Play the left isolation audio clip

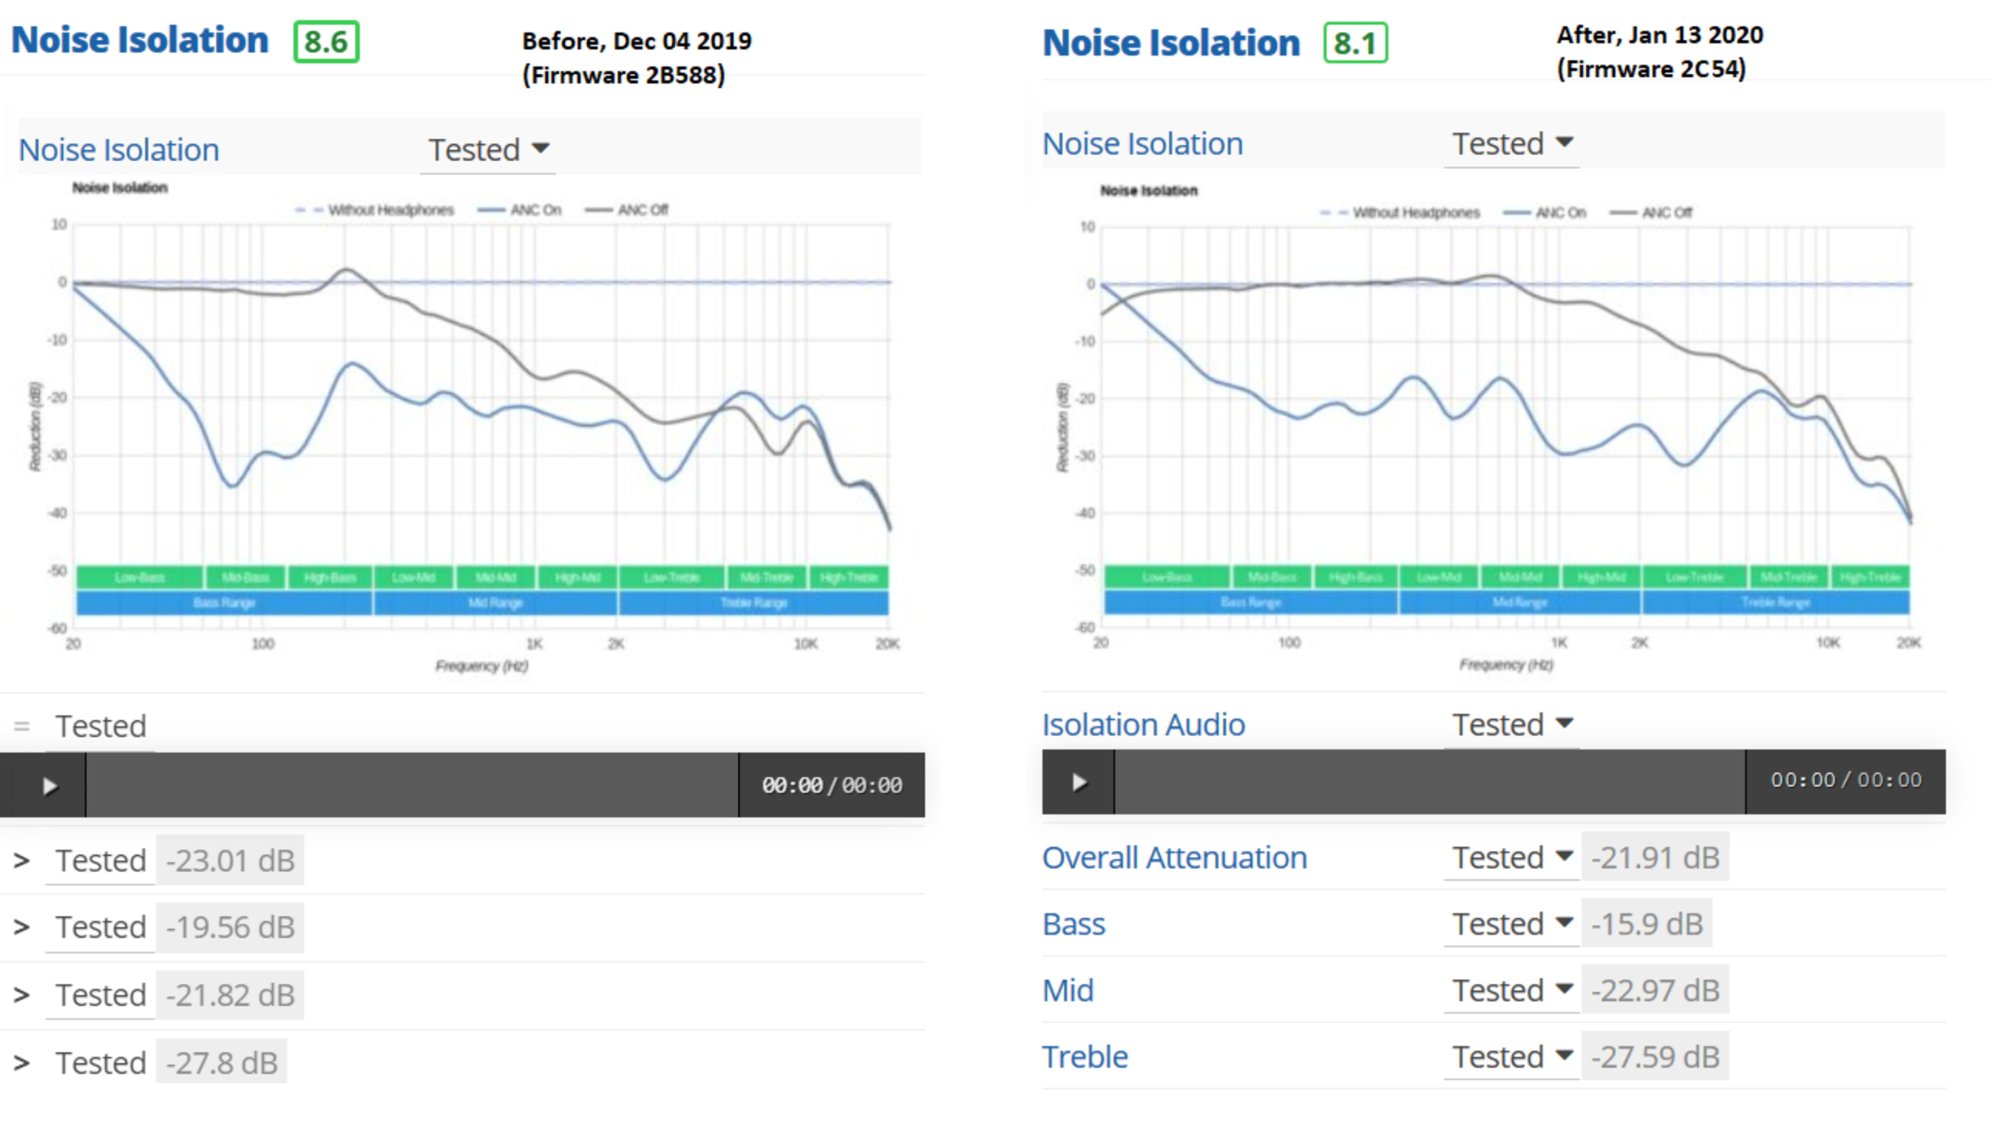49,786
